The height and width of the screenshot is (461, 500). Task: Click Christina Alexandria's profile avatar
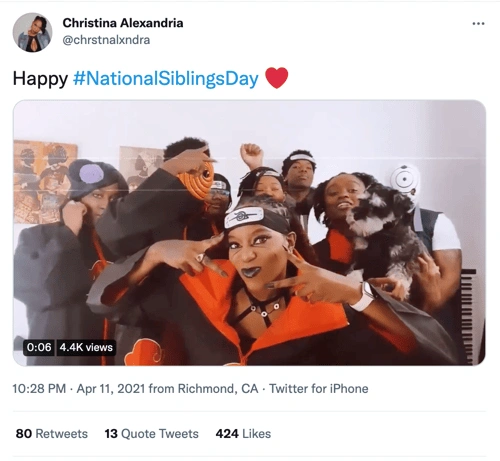[x=32, y=32]
